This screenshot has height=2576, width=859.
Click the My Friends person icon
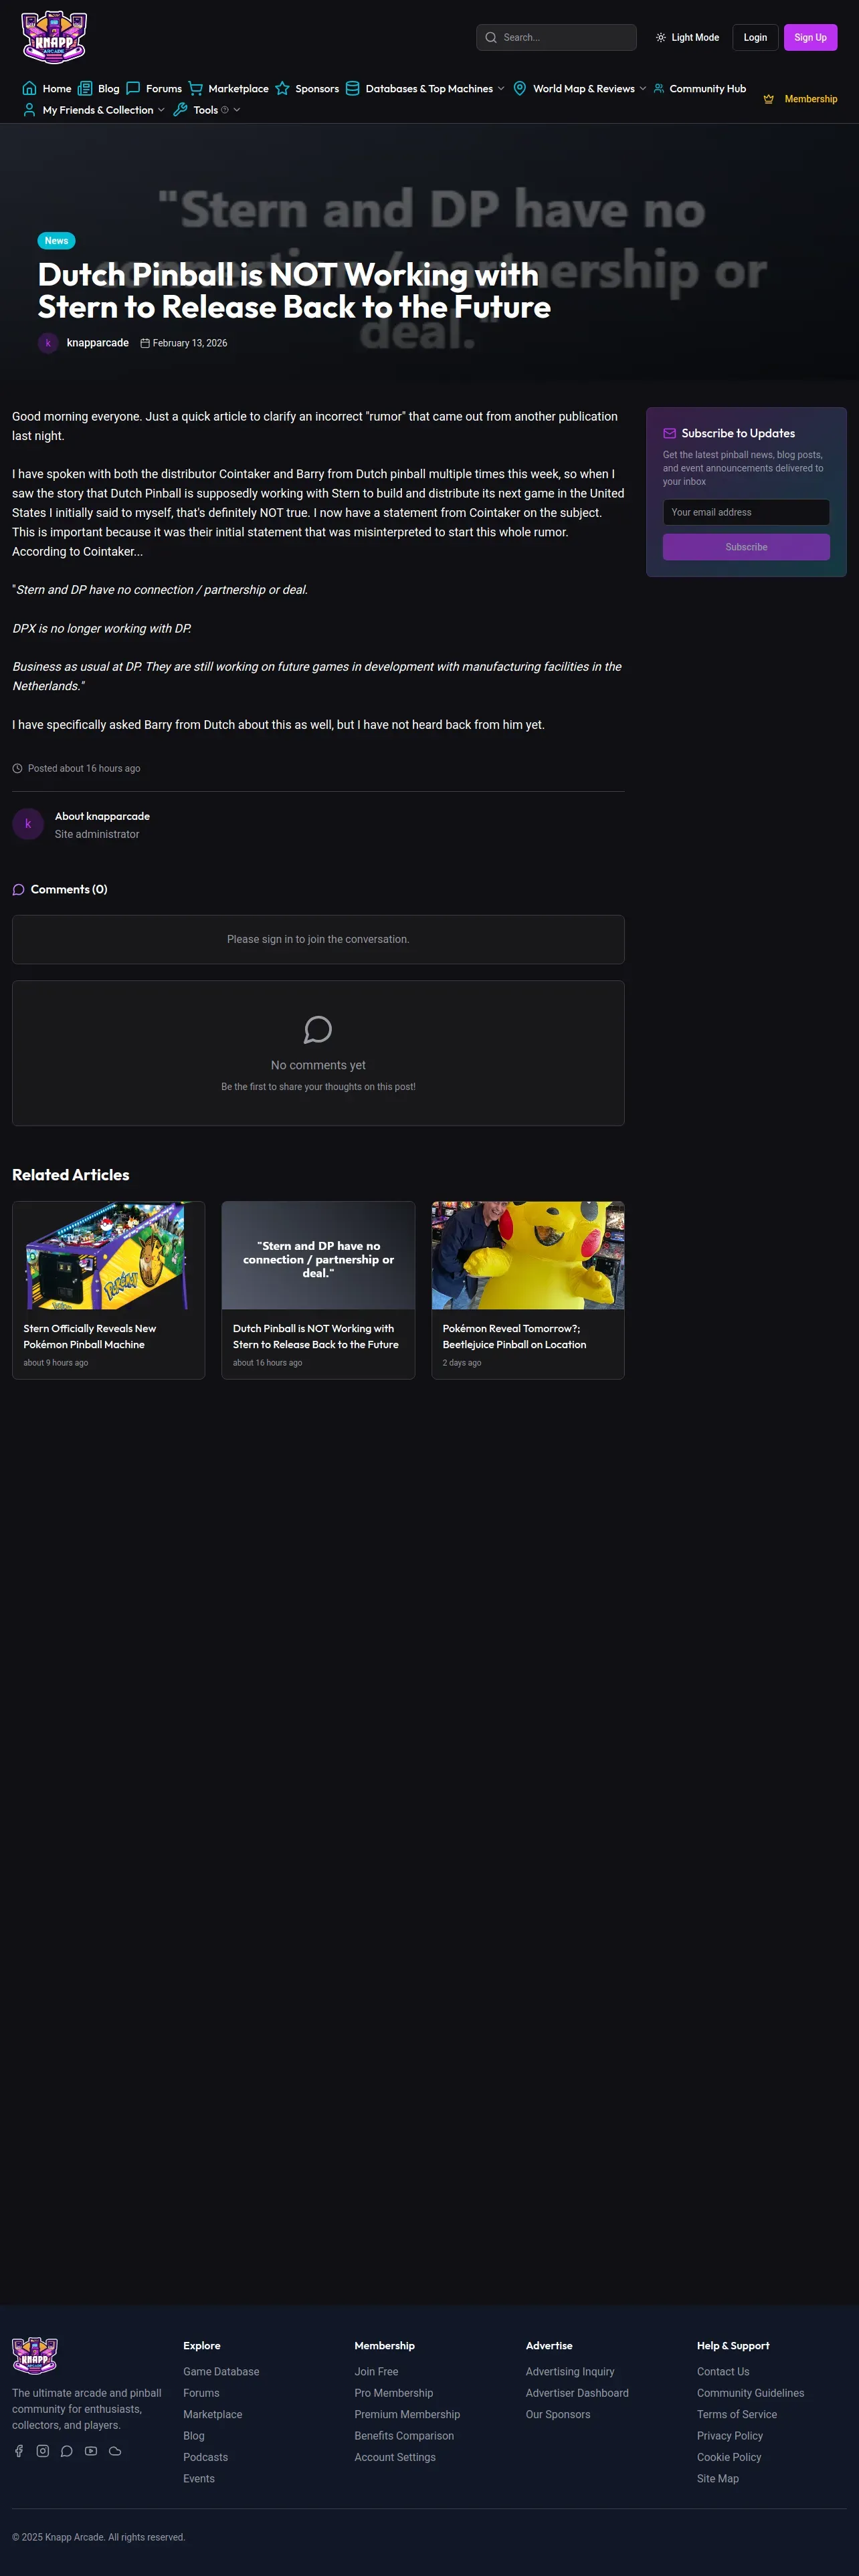[x=29, y=110]
